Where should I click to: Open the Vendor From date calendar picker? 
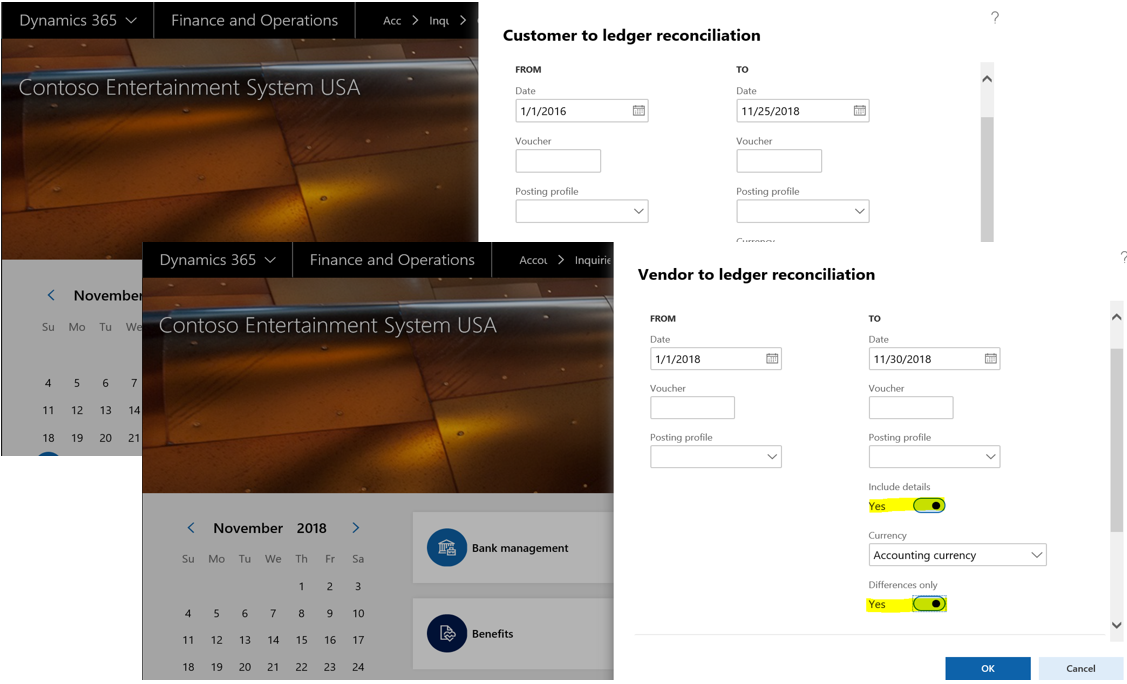[770, 358]
